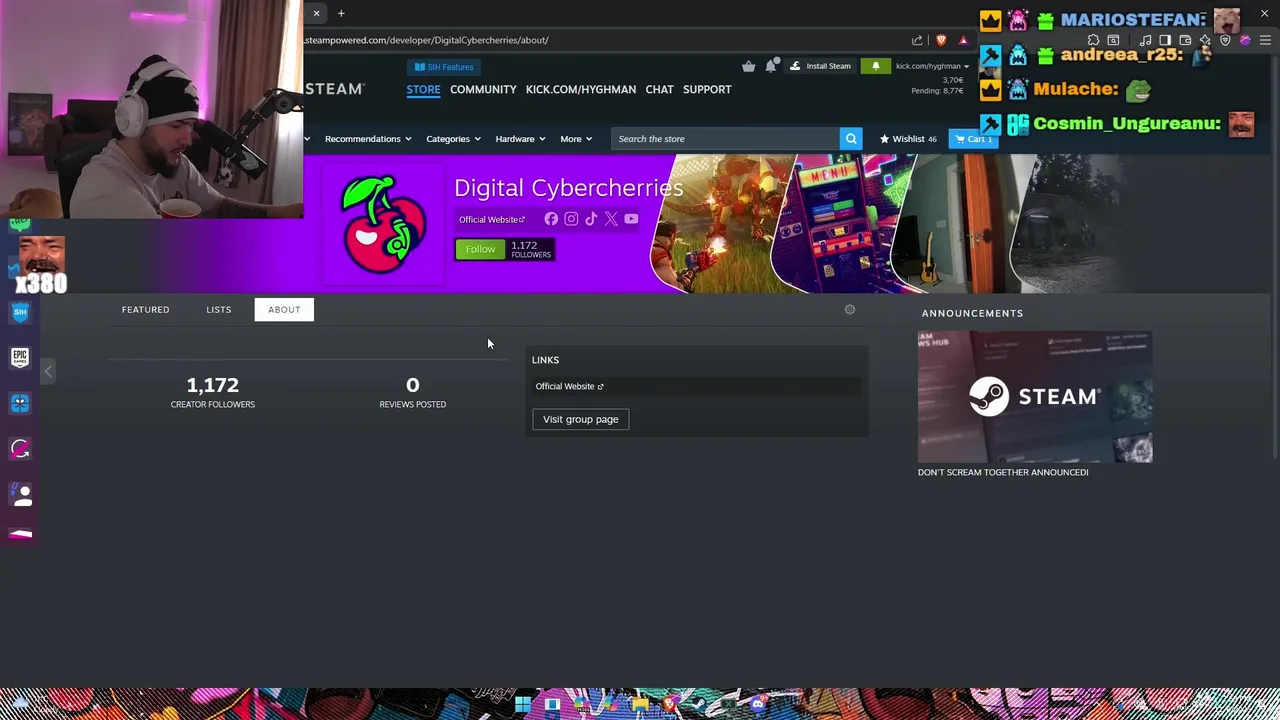The image size is (1280, 720).
Task: Open Discord from the taskbar
Action: [758, 704]
